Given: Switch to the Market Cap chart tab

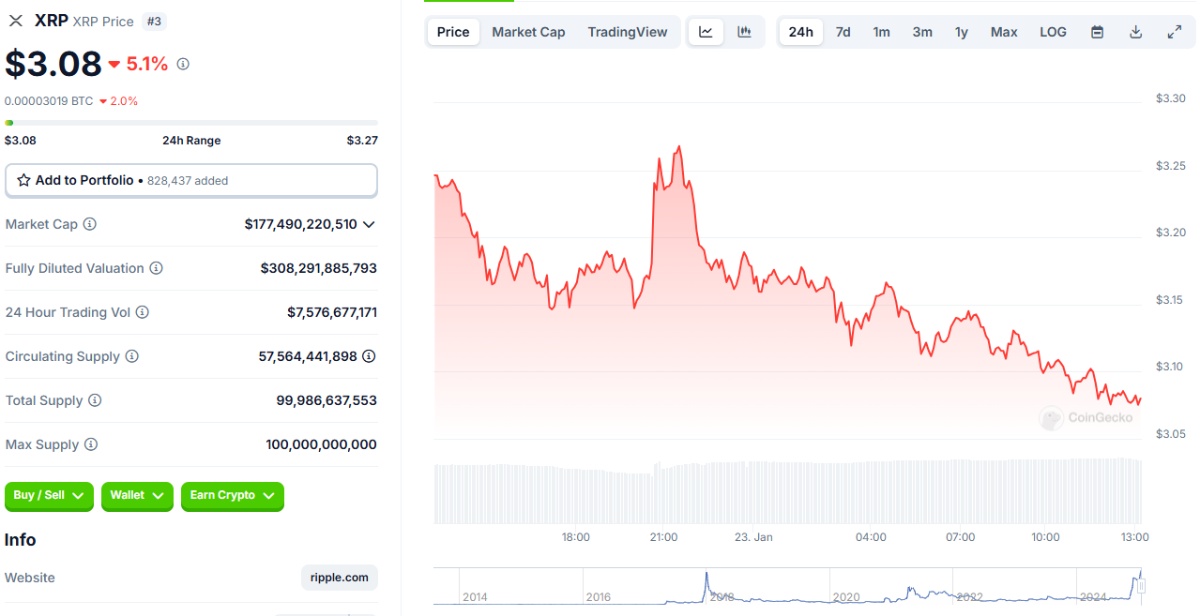Looking at the screenshot, I should (528, 32).
